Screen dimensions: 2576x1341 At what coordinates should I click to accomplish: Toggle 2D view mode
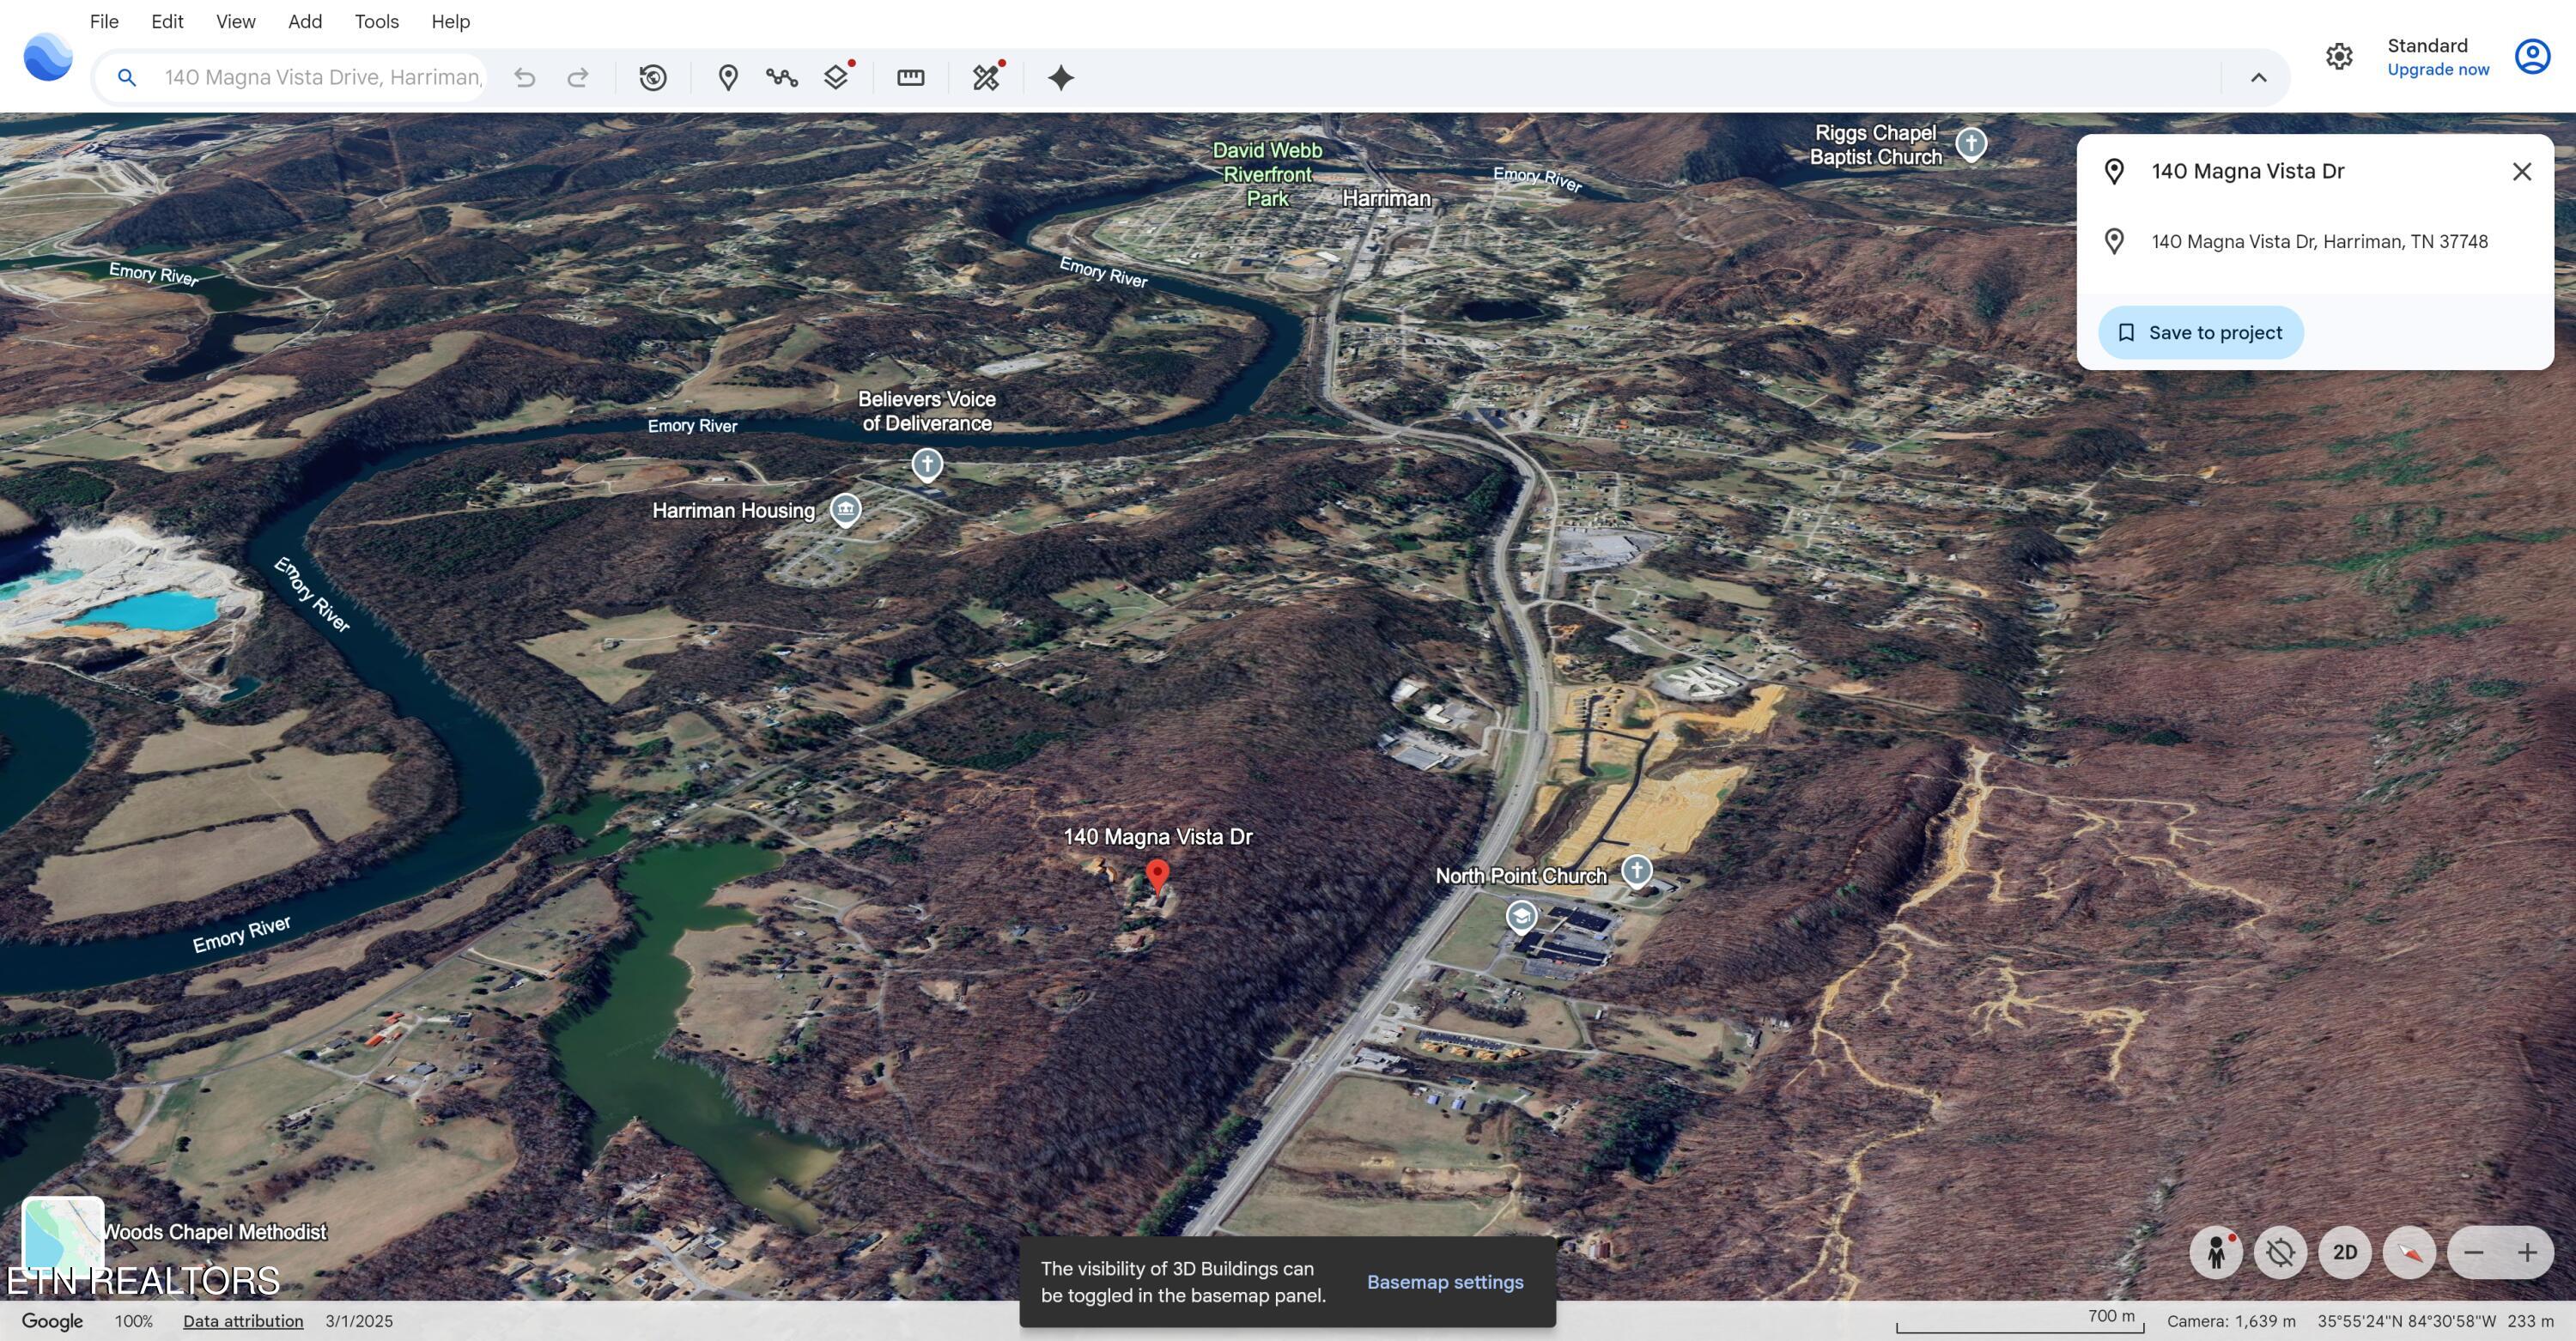click(x=2344, y=1252)
